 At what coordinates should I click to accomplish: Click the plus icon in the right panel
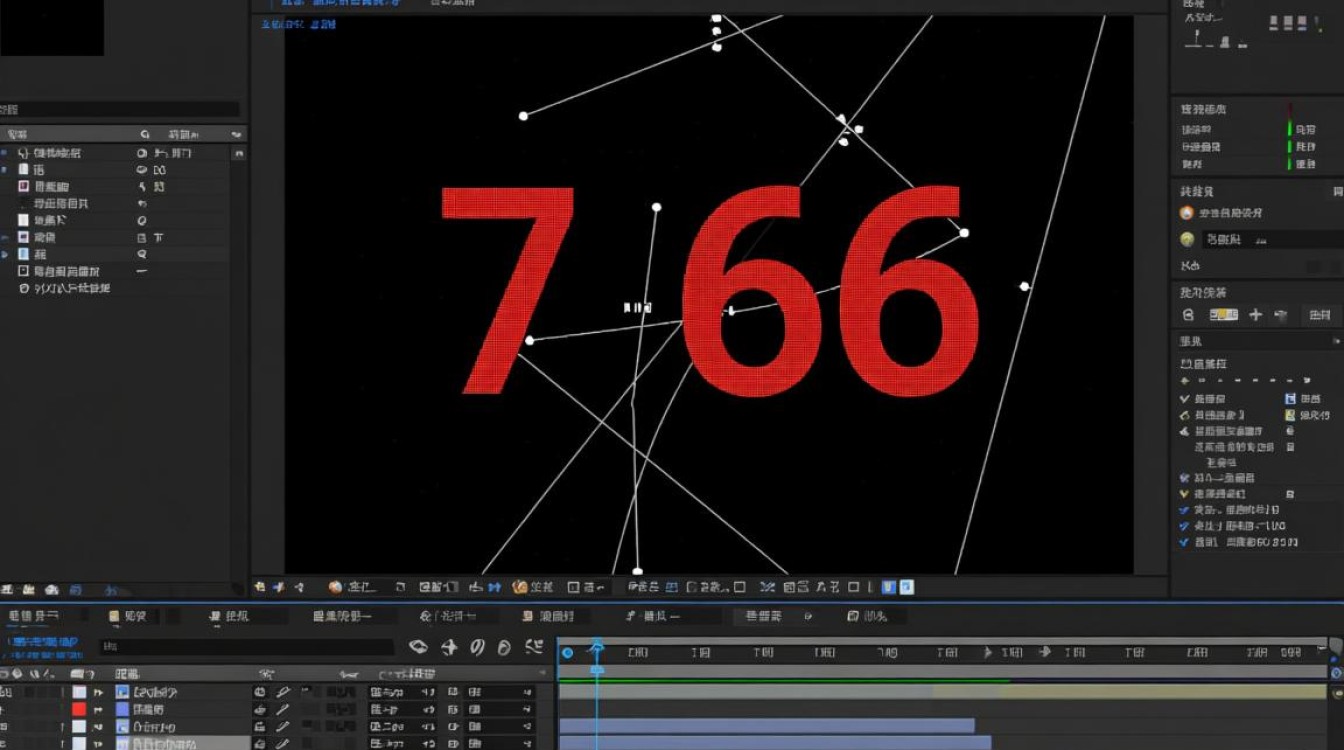tap(1255, 315)
